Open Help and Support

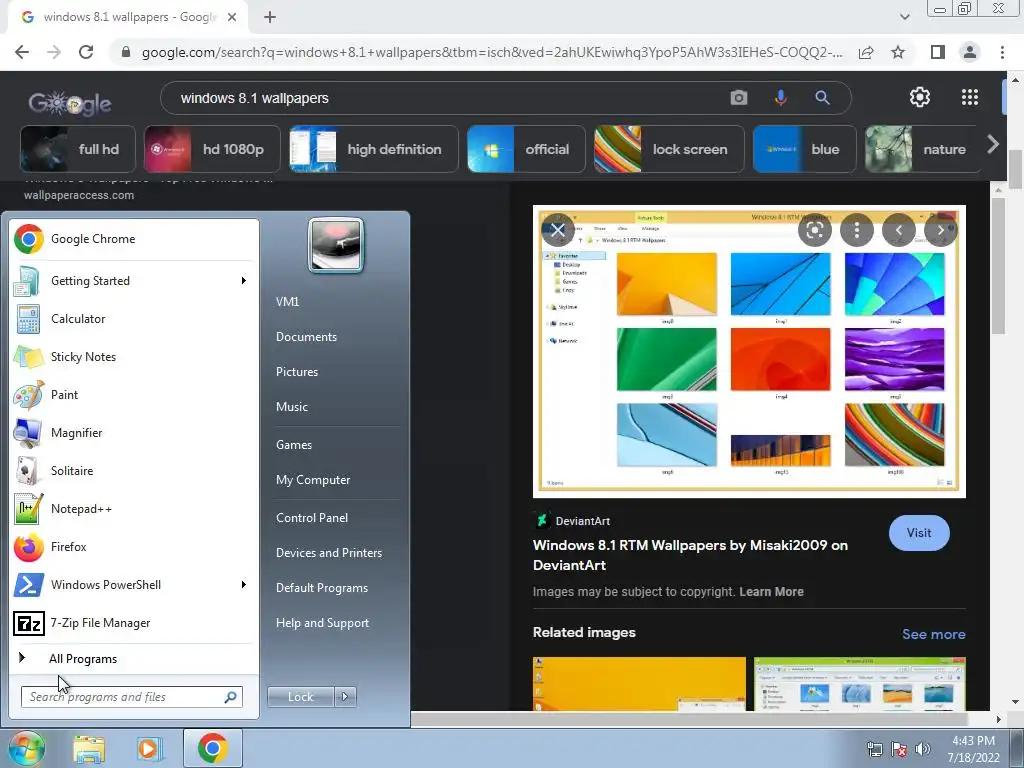point(322,623)
